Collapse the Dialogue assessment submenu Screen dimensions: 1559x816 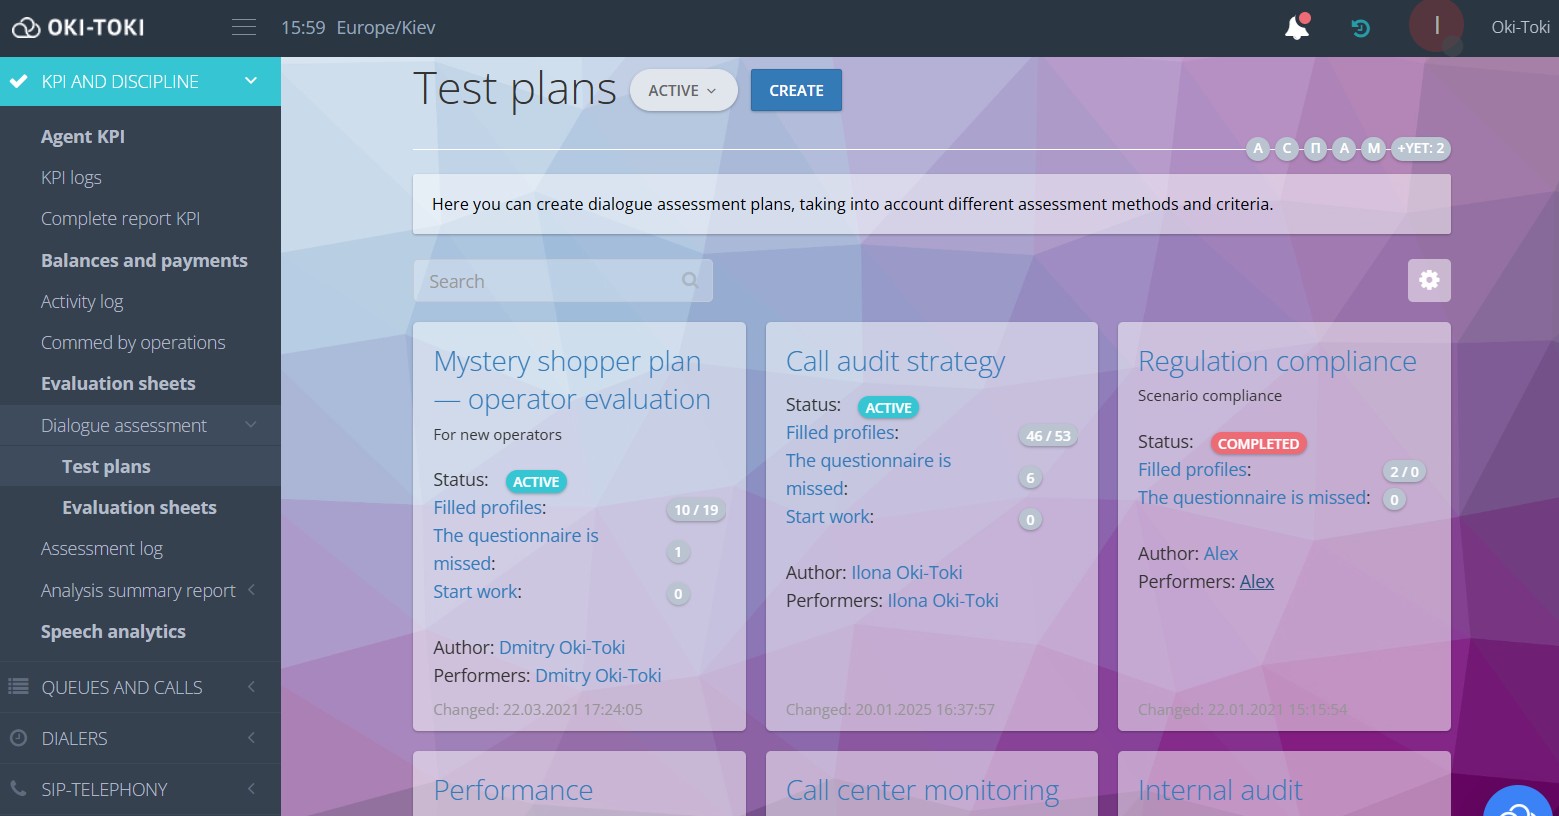[251, 425]
